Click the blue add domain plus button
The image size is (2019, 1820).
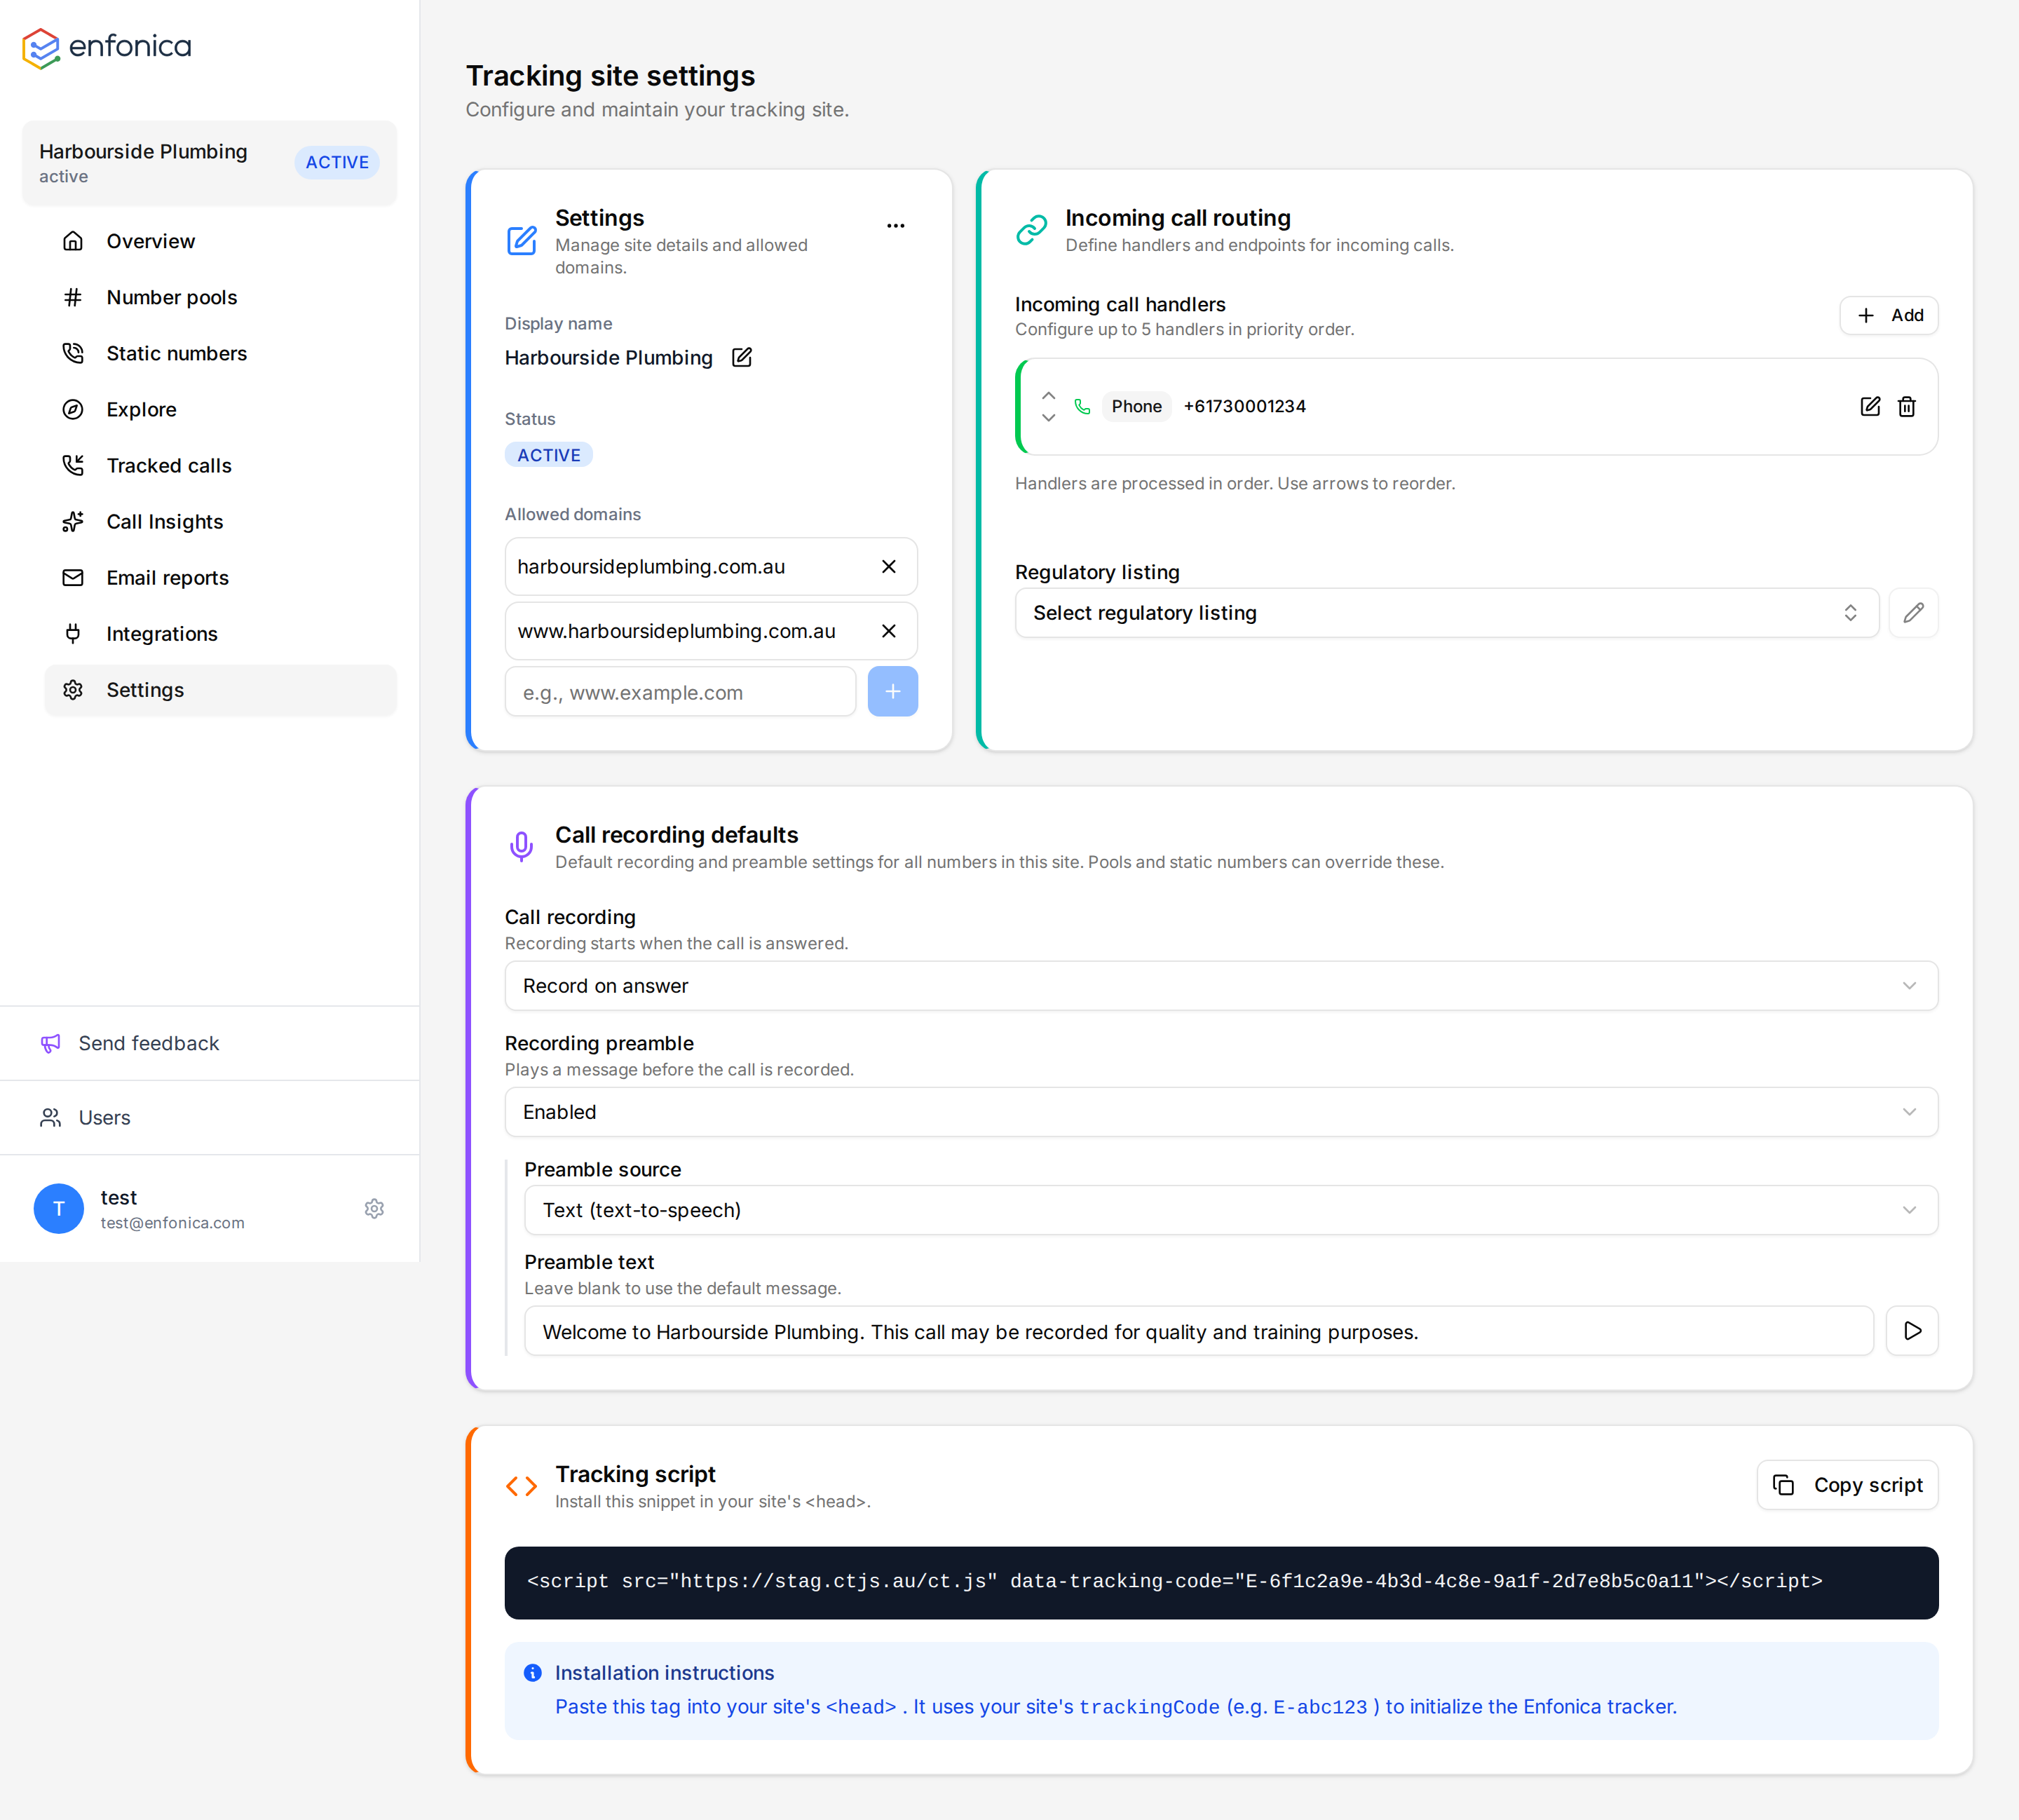(x=893, y=692)
